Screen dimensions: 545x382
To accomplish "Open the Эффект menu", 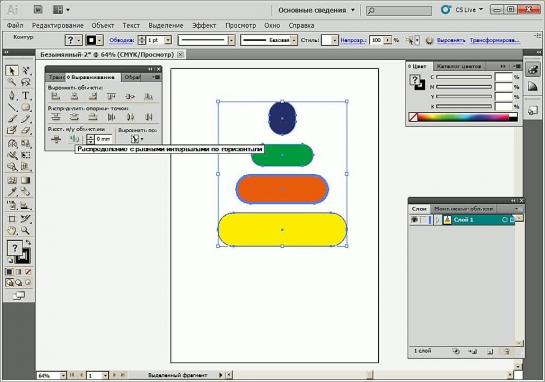I will [204, 25].
